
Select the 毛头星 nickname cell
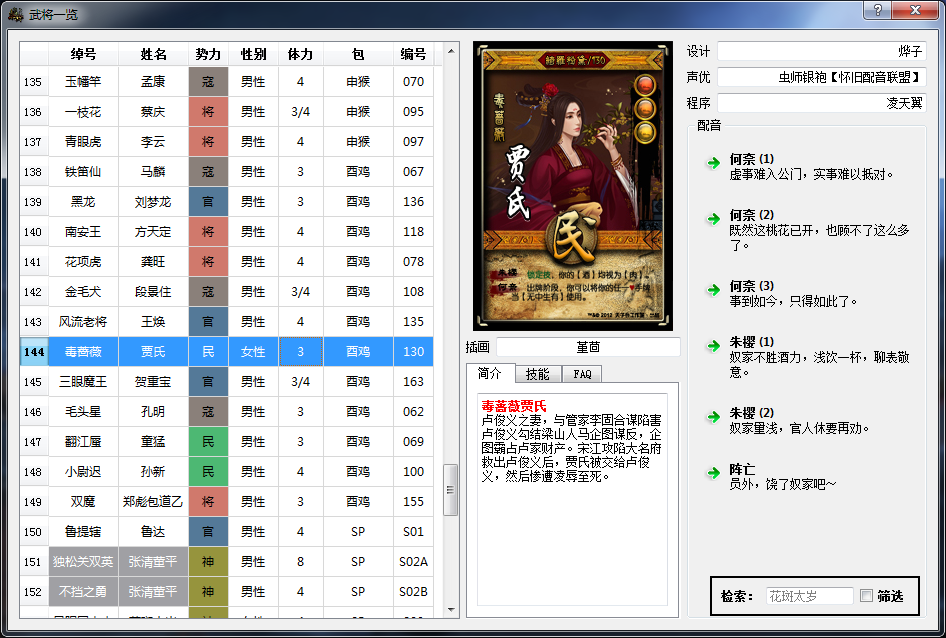[x=83, y=412]
